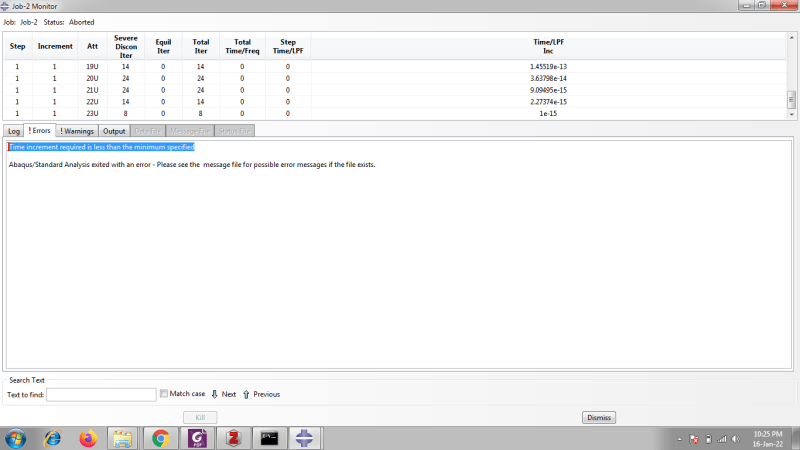Image resolution: width=800 pixels, height=450 pixels.
Task: Switch to the Output tab
Action: point(114,131)
